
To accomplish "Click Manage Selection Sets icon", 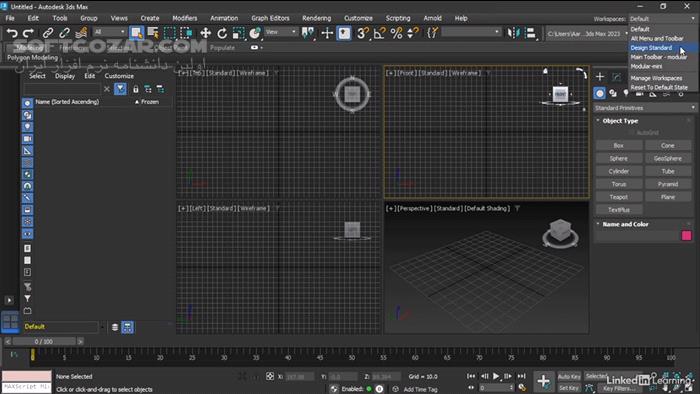I will tap(432, 33).
